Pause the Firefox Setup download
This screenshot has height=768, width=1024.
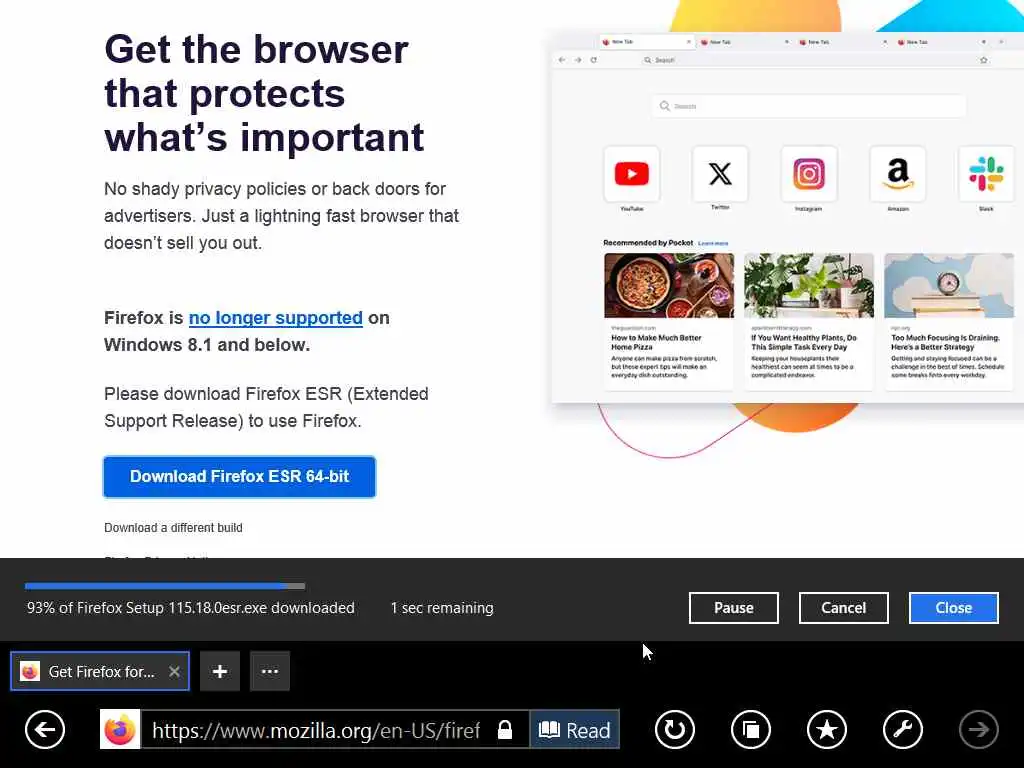click(734, 608)
